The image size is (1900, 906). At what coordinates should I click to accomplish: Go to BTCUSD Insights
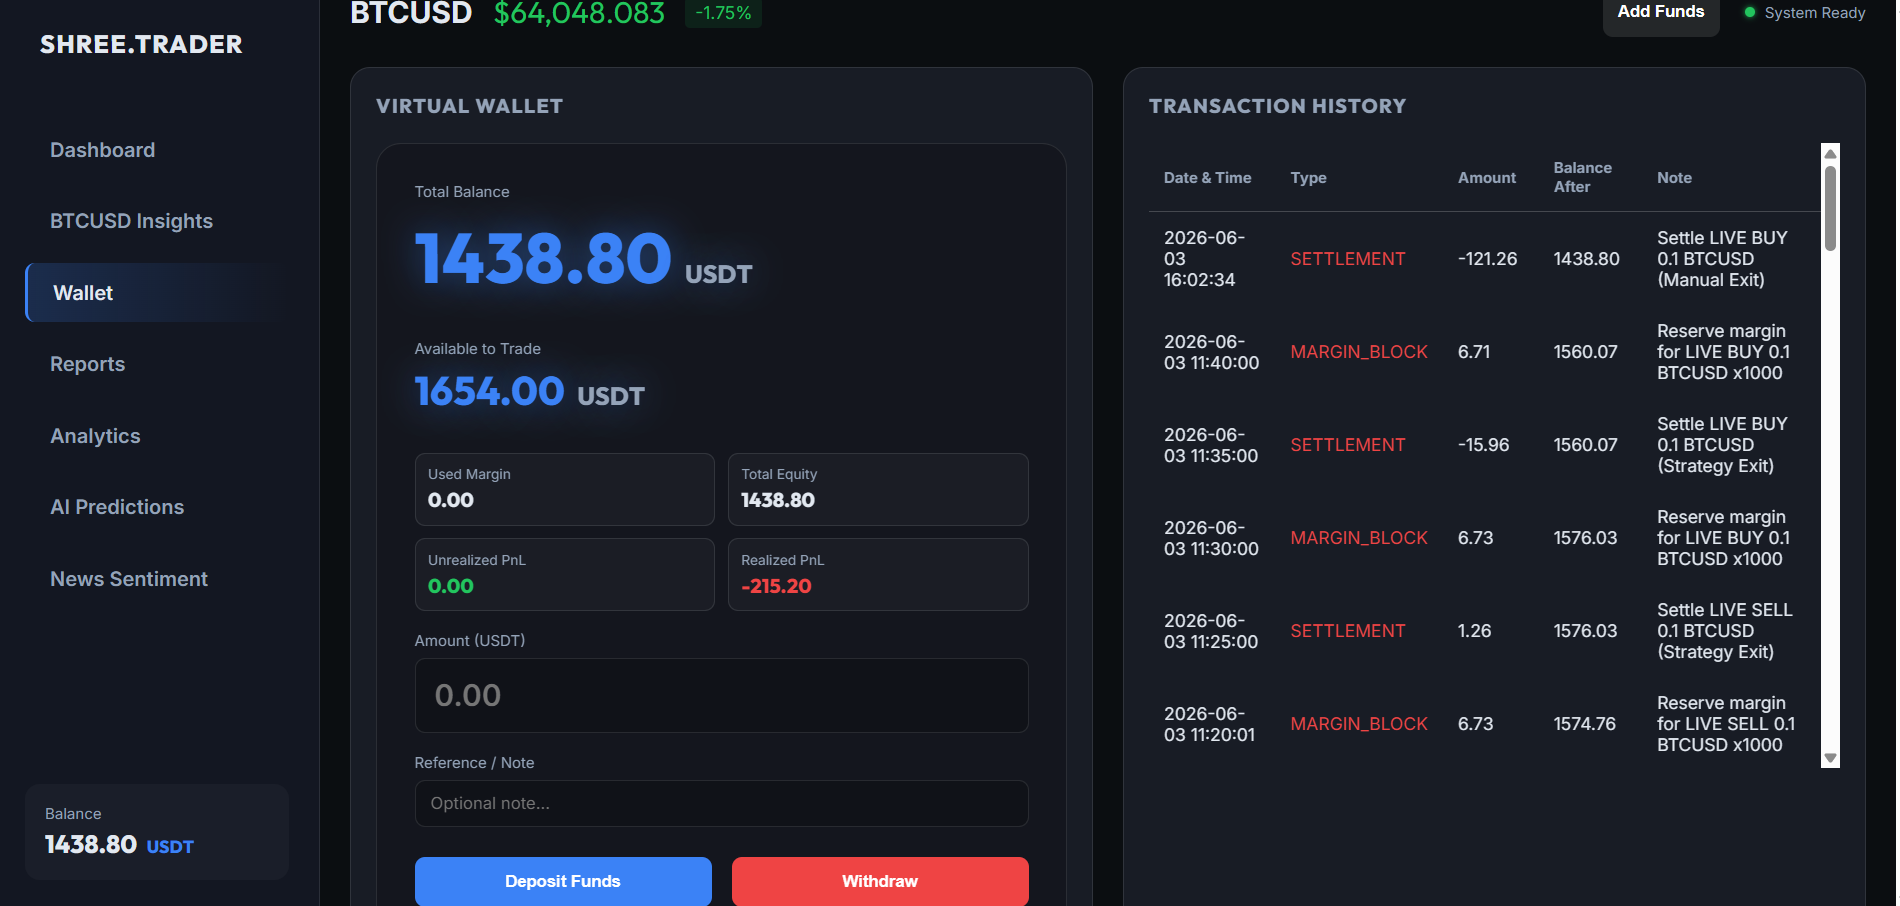pos(131,221)
